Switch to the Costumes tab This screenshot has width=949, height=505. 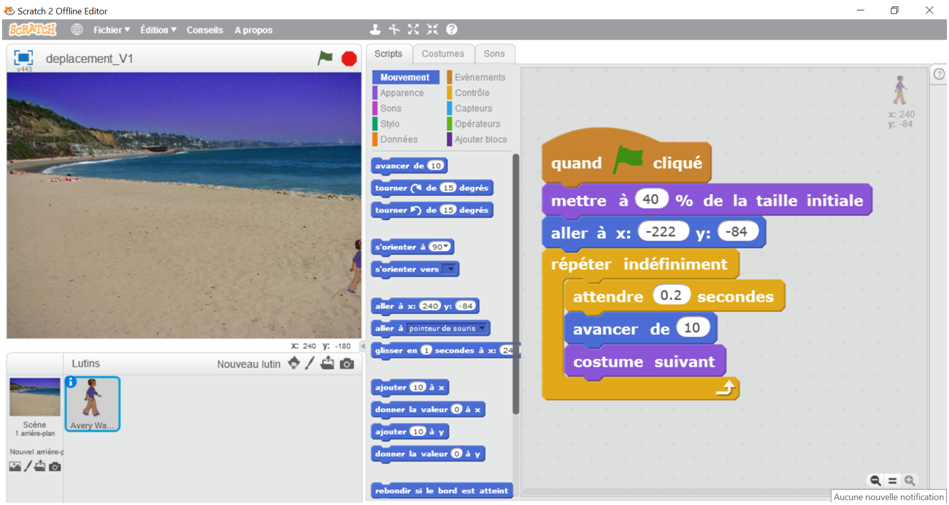pos(442,53)
